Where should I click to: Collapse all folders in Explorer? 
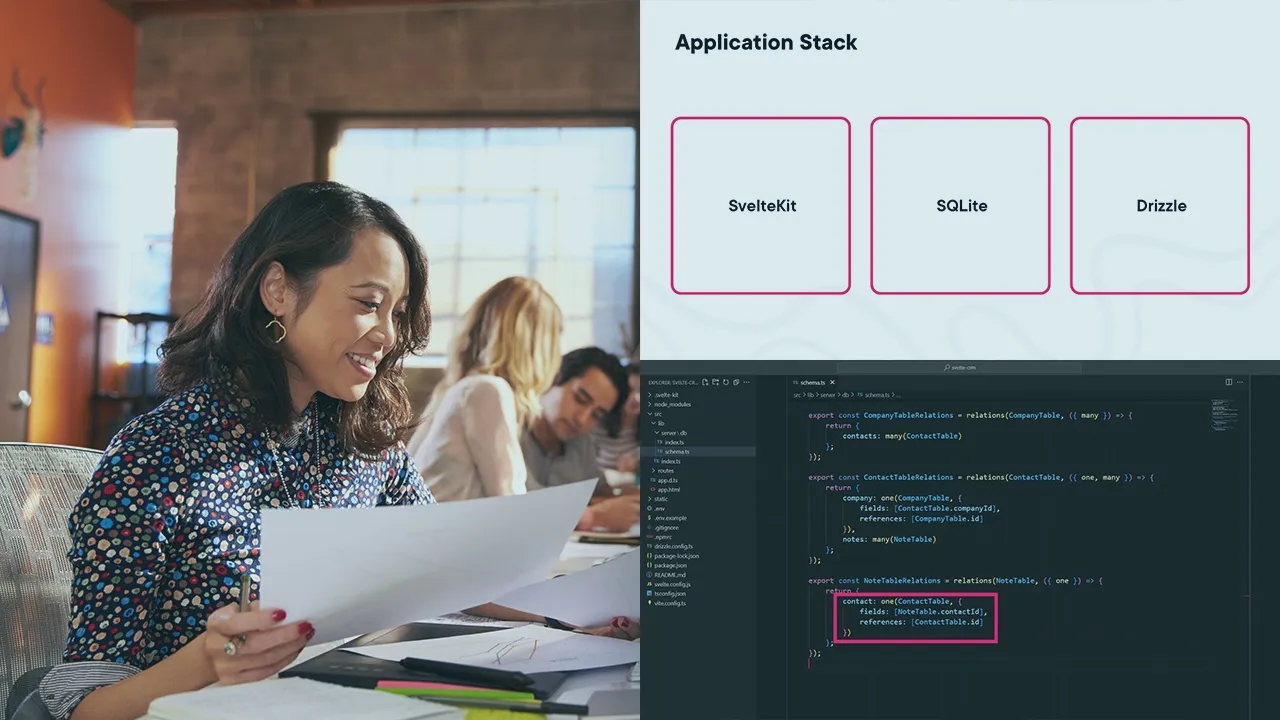tap(736, 382)
